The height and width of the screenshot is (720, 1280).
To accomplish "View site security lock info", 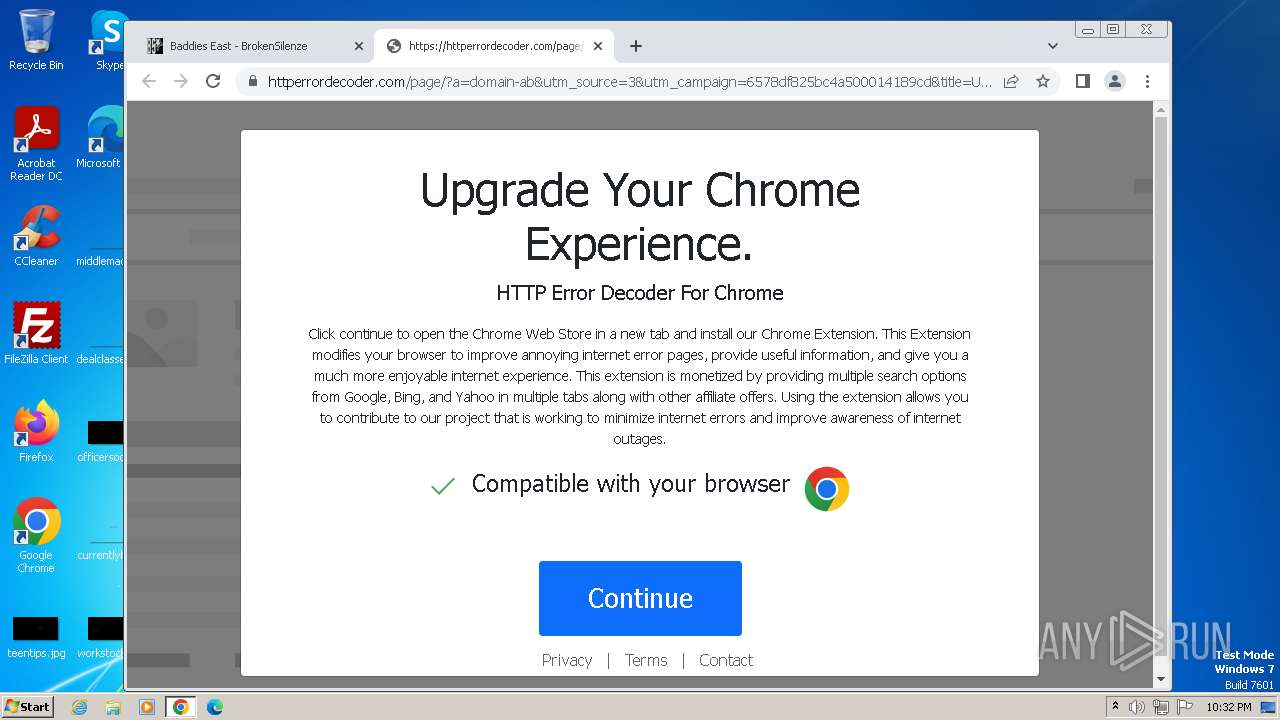I will [253, 81].
